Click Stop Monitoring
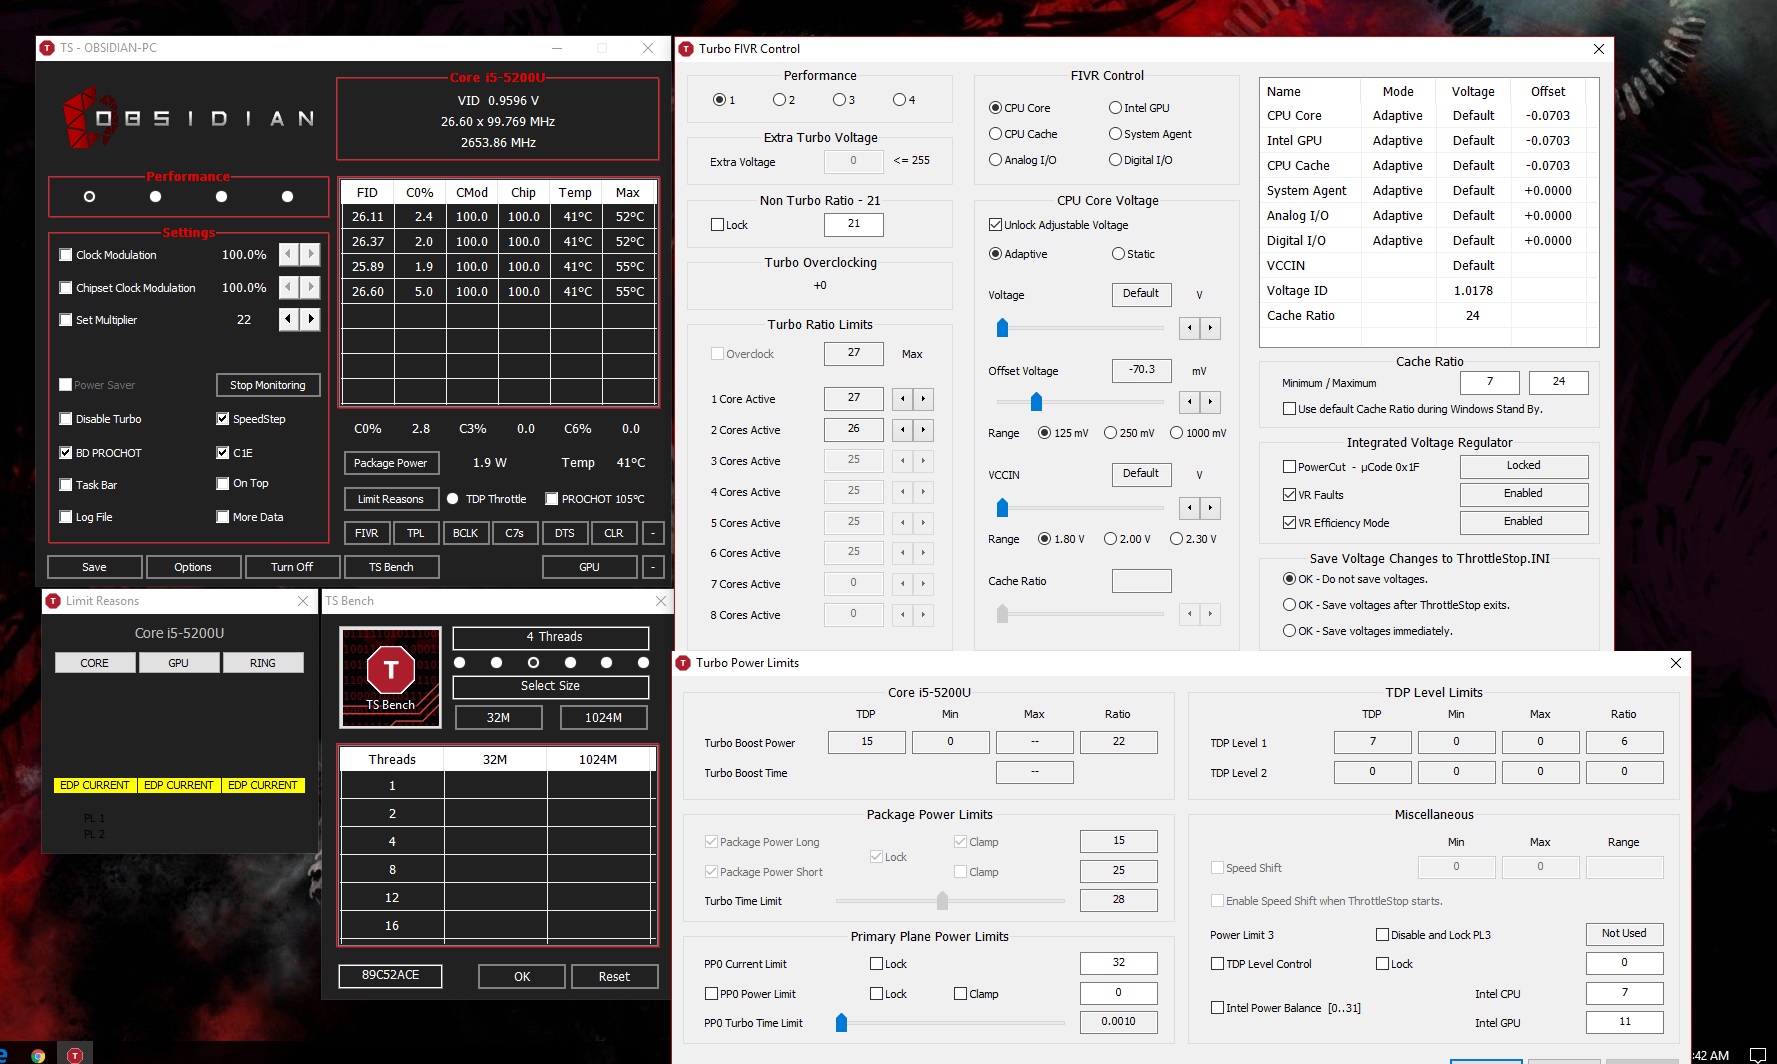Viewport: 1777px width, 1064px height. [x=268, y=385]
